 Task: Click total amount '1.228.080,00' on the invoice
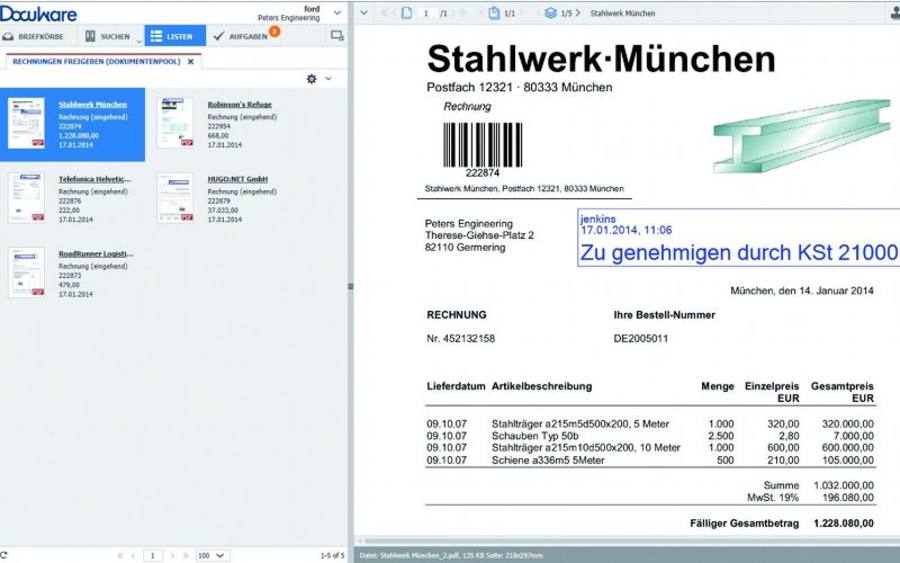pos(844,523)
